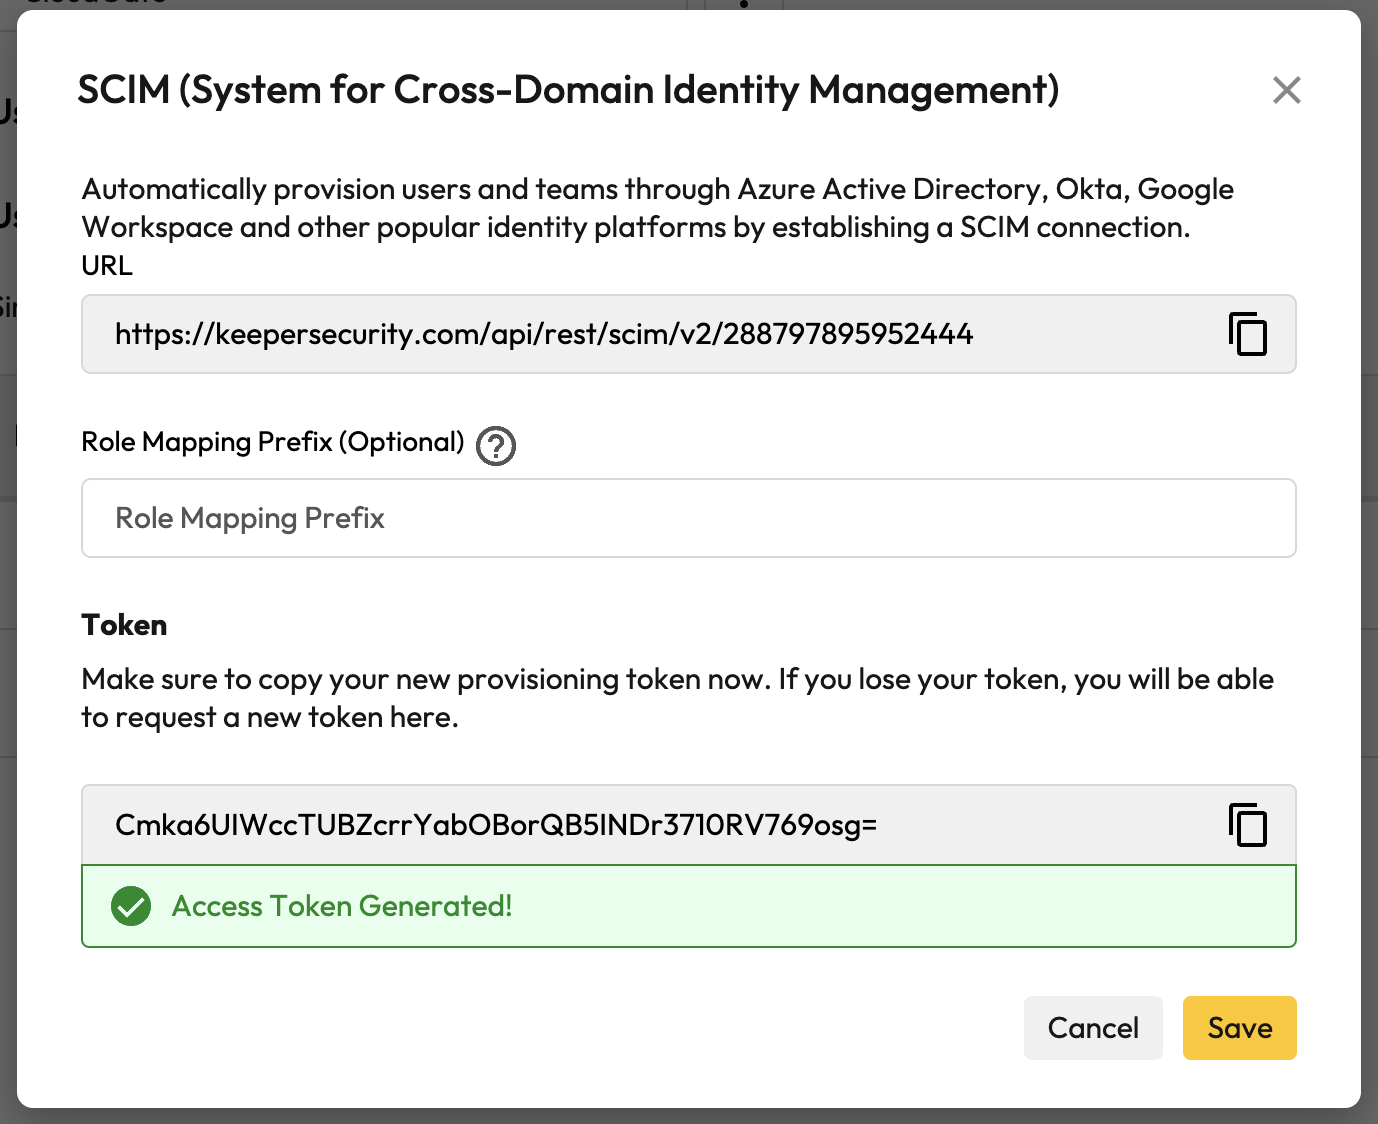Click the URL label above the address
Screen dimensions: 1378x1124
point(107,266)
